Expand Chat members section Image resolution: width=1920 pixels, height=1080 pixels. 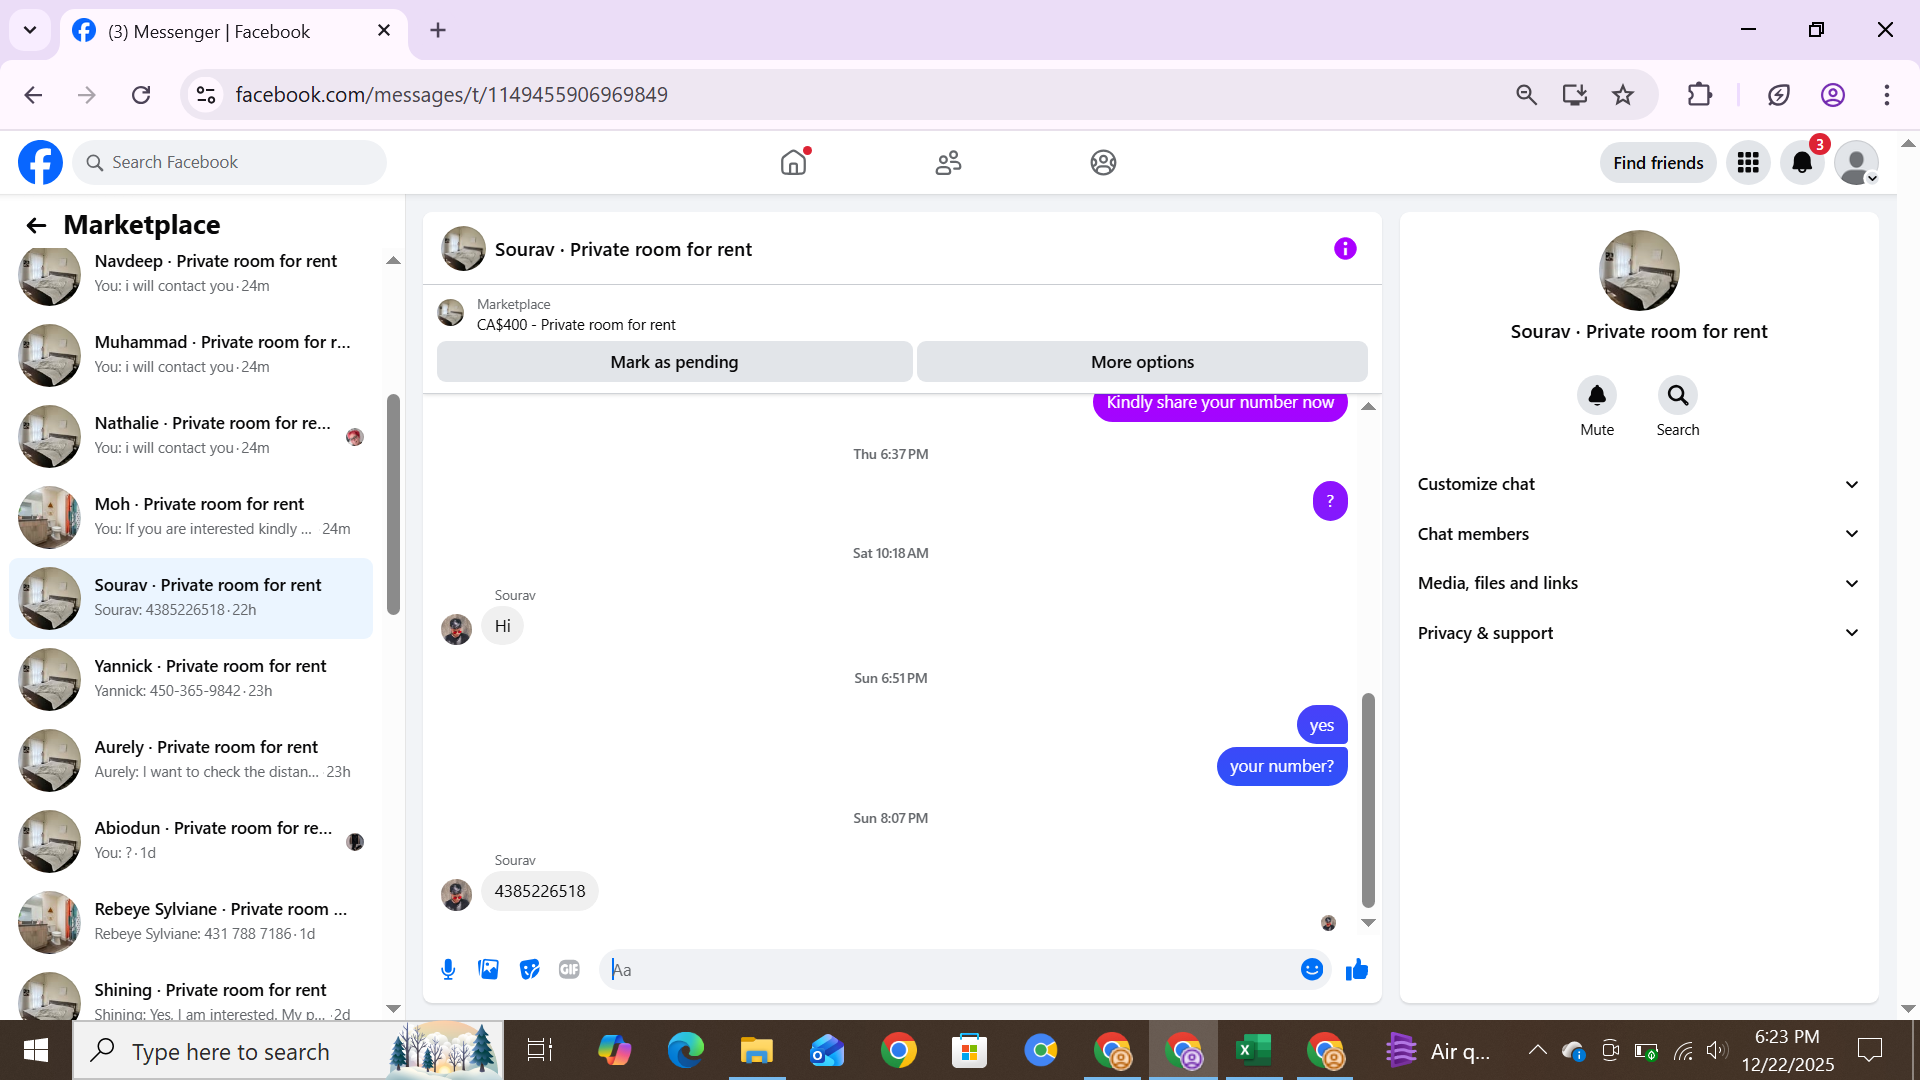tap(1638, 534)
